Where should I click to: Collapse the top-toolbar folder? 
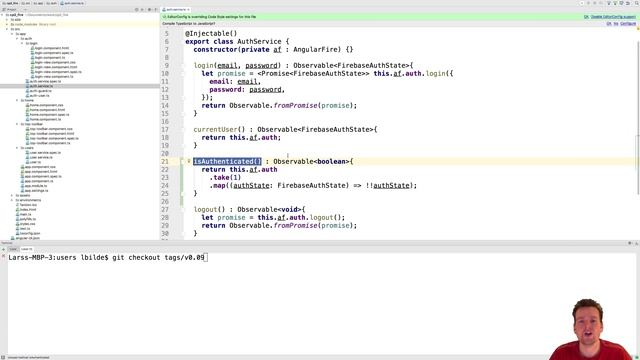tap(18, 124)
